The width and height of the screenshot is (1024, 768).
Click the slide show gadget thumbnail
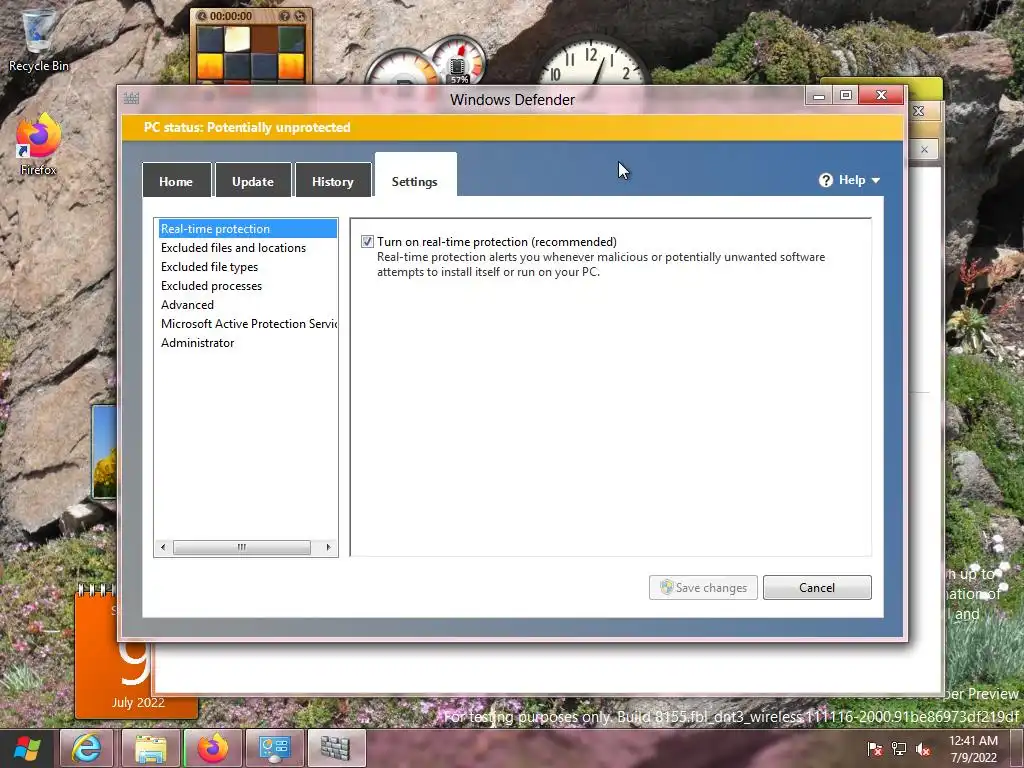(x=104, y=452)
